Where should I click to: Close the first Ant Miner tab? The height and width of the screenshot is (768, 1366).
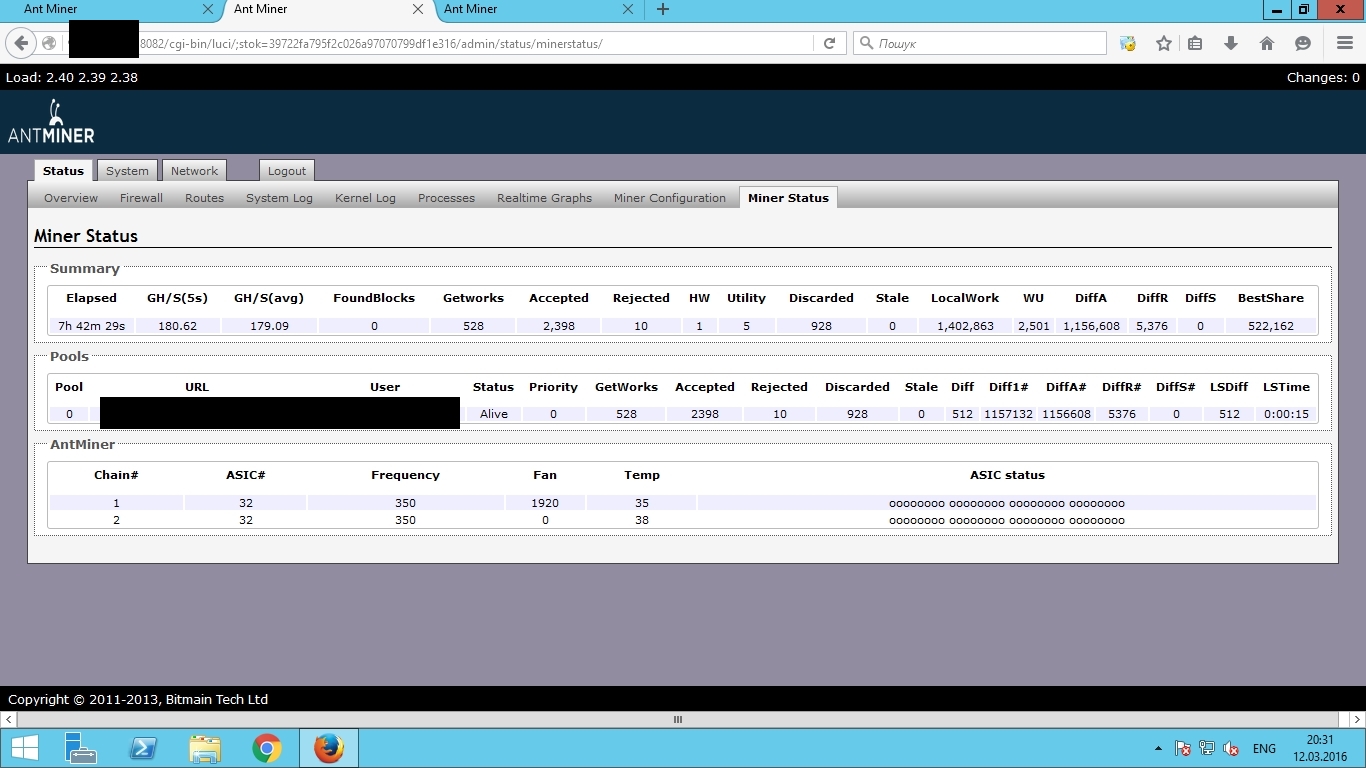(208, 9)
